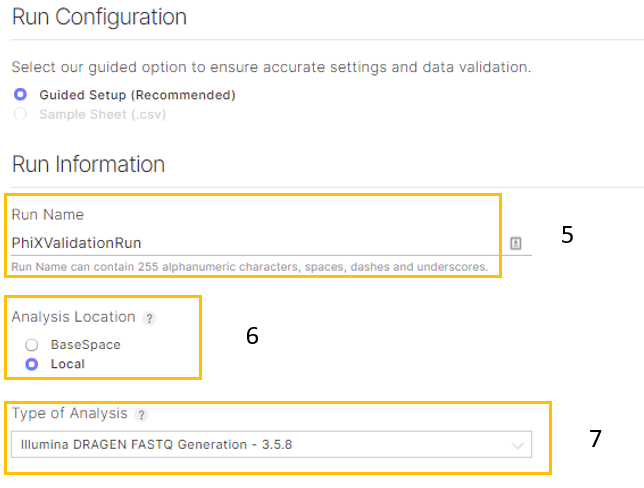Click the Run Information heading
644x488 pixels.
(x=88, y=164)
